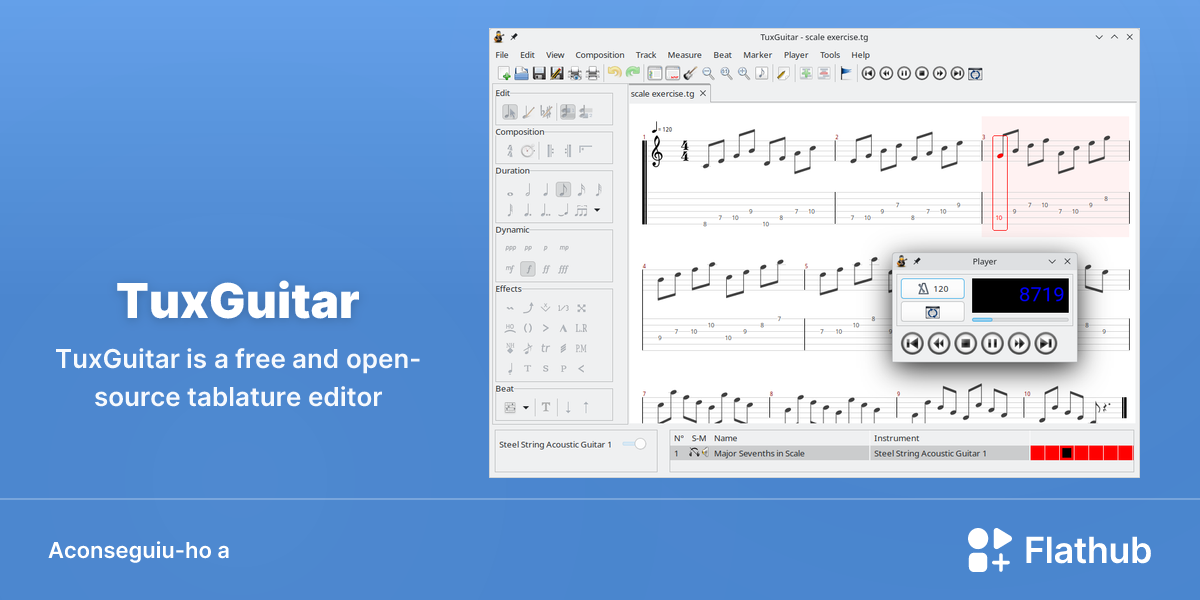Viewport: 1200px width, 600px height.
Task: Save the song with the floppy disk icon
Action: pyautogui.click(x=539, y=73)
